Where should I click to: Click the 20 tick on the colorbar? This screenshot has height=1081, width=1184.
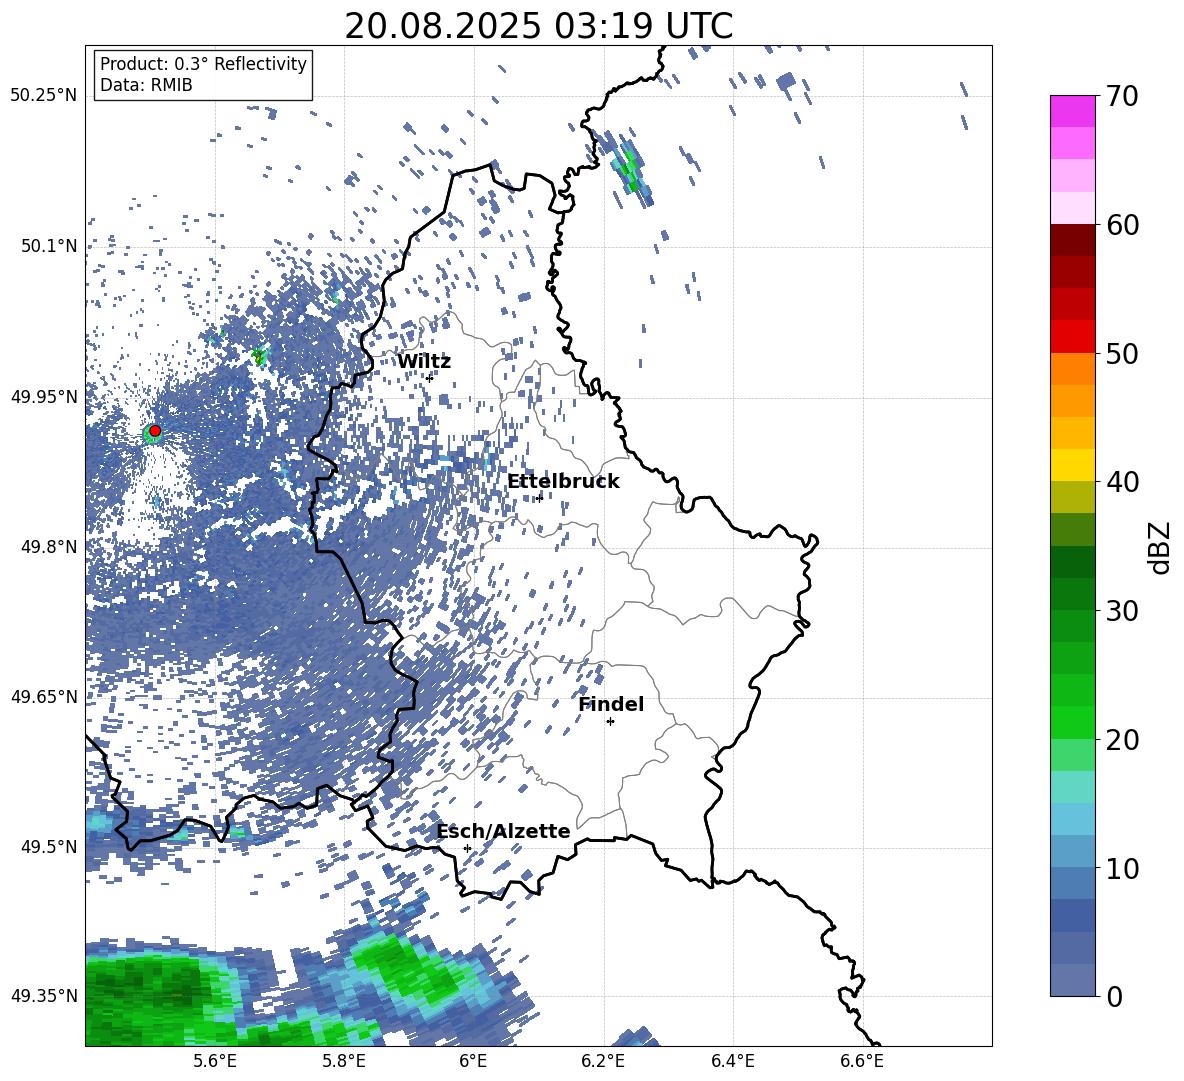[1121, 739]
